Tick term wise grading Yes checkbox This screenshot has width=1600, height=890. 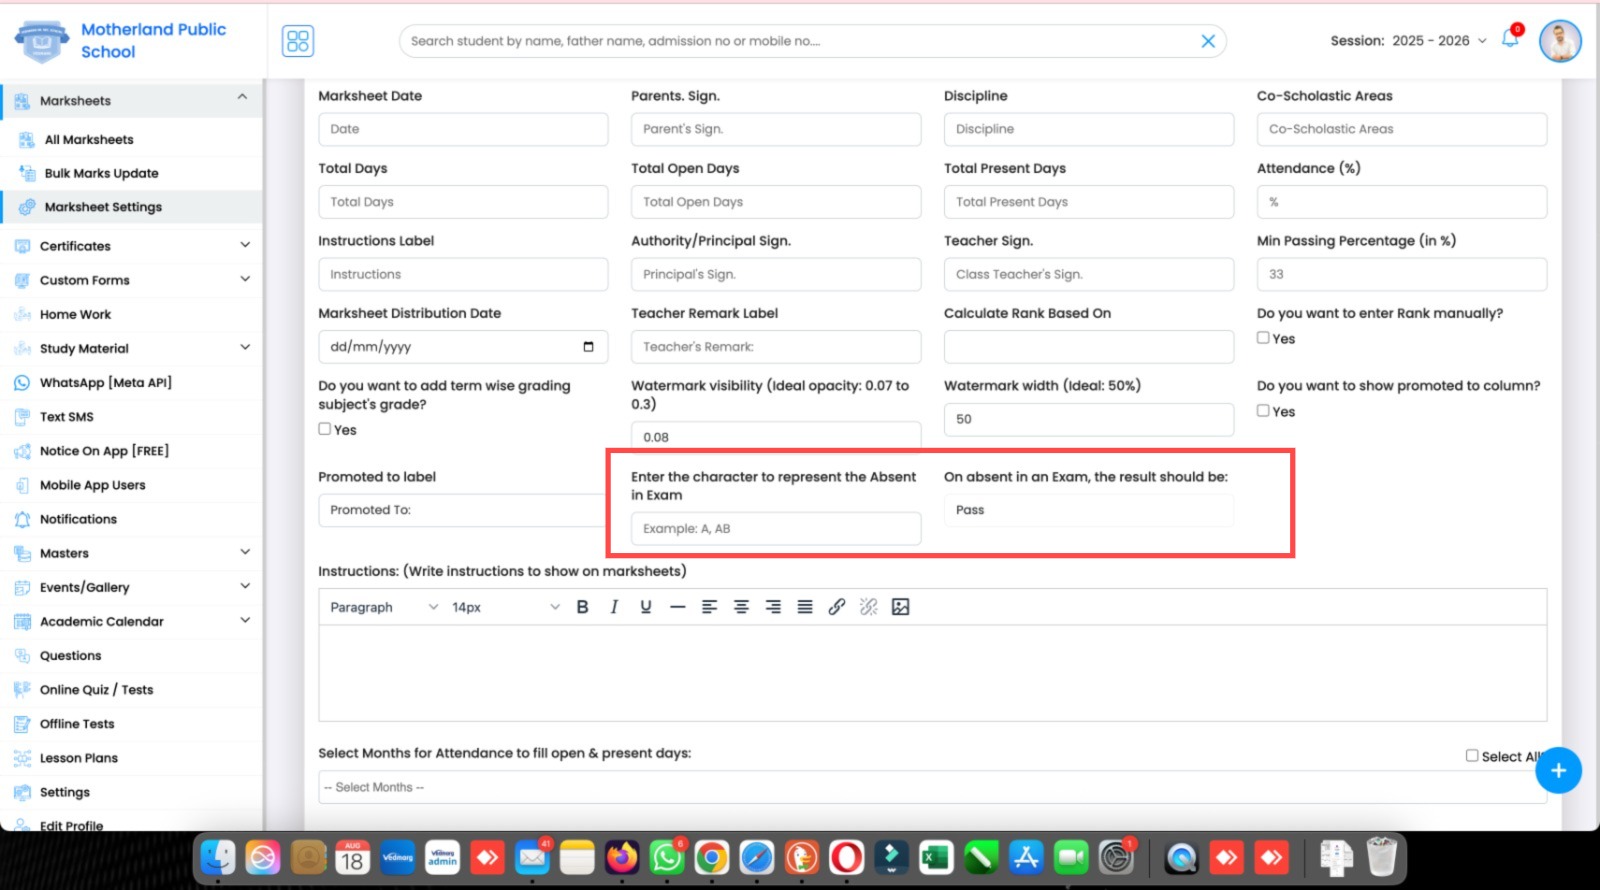[x=324, y=429]
